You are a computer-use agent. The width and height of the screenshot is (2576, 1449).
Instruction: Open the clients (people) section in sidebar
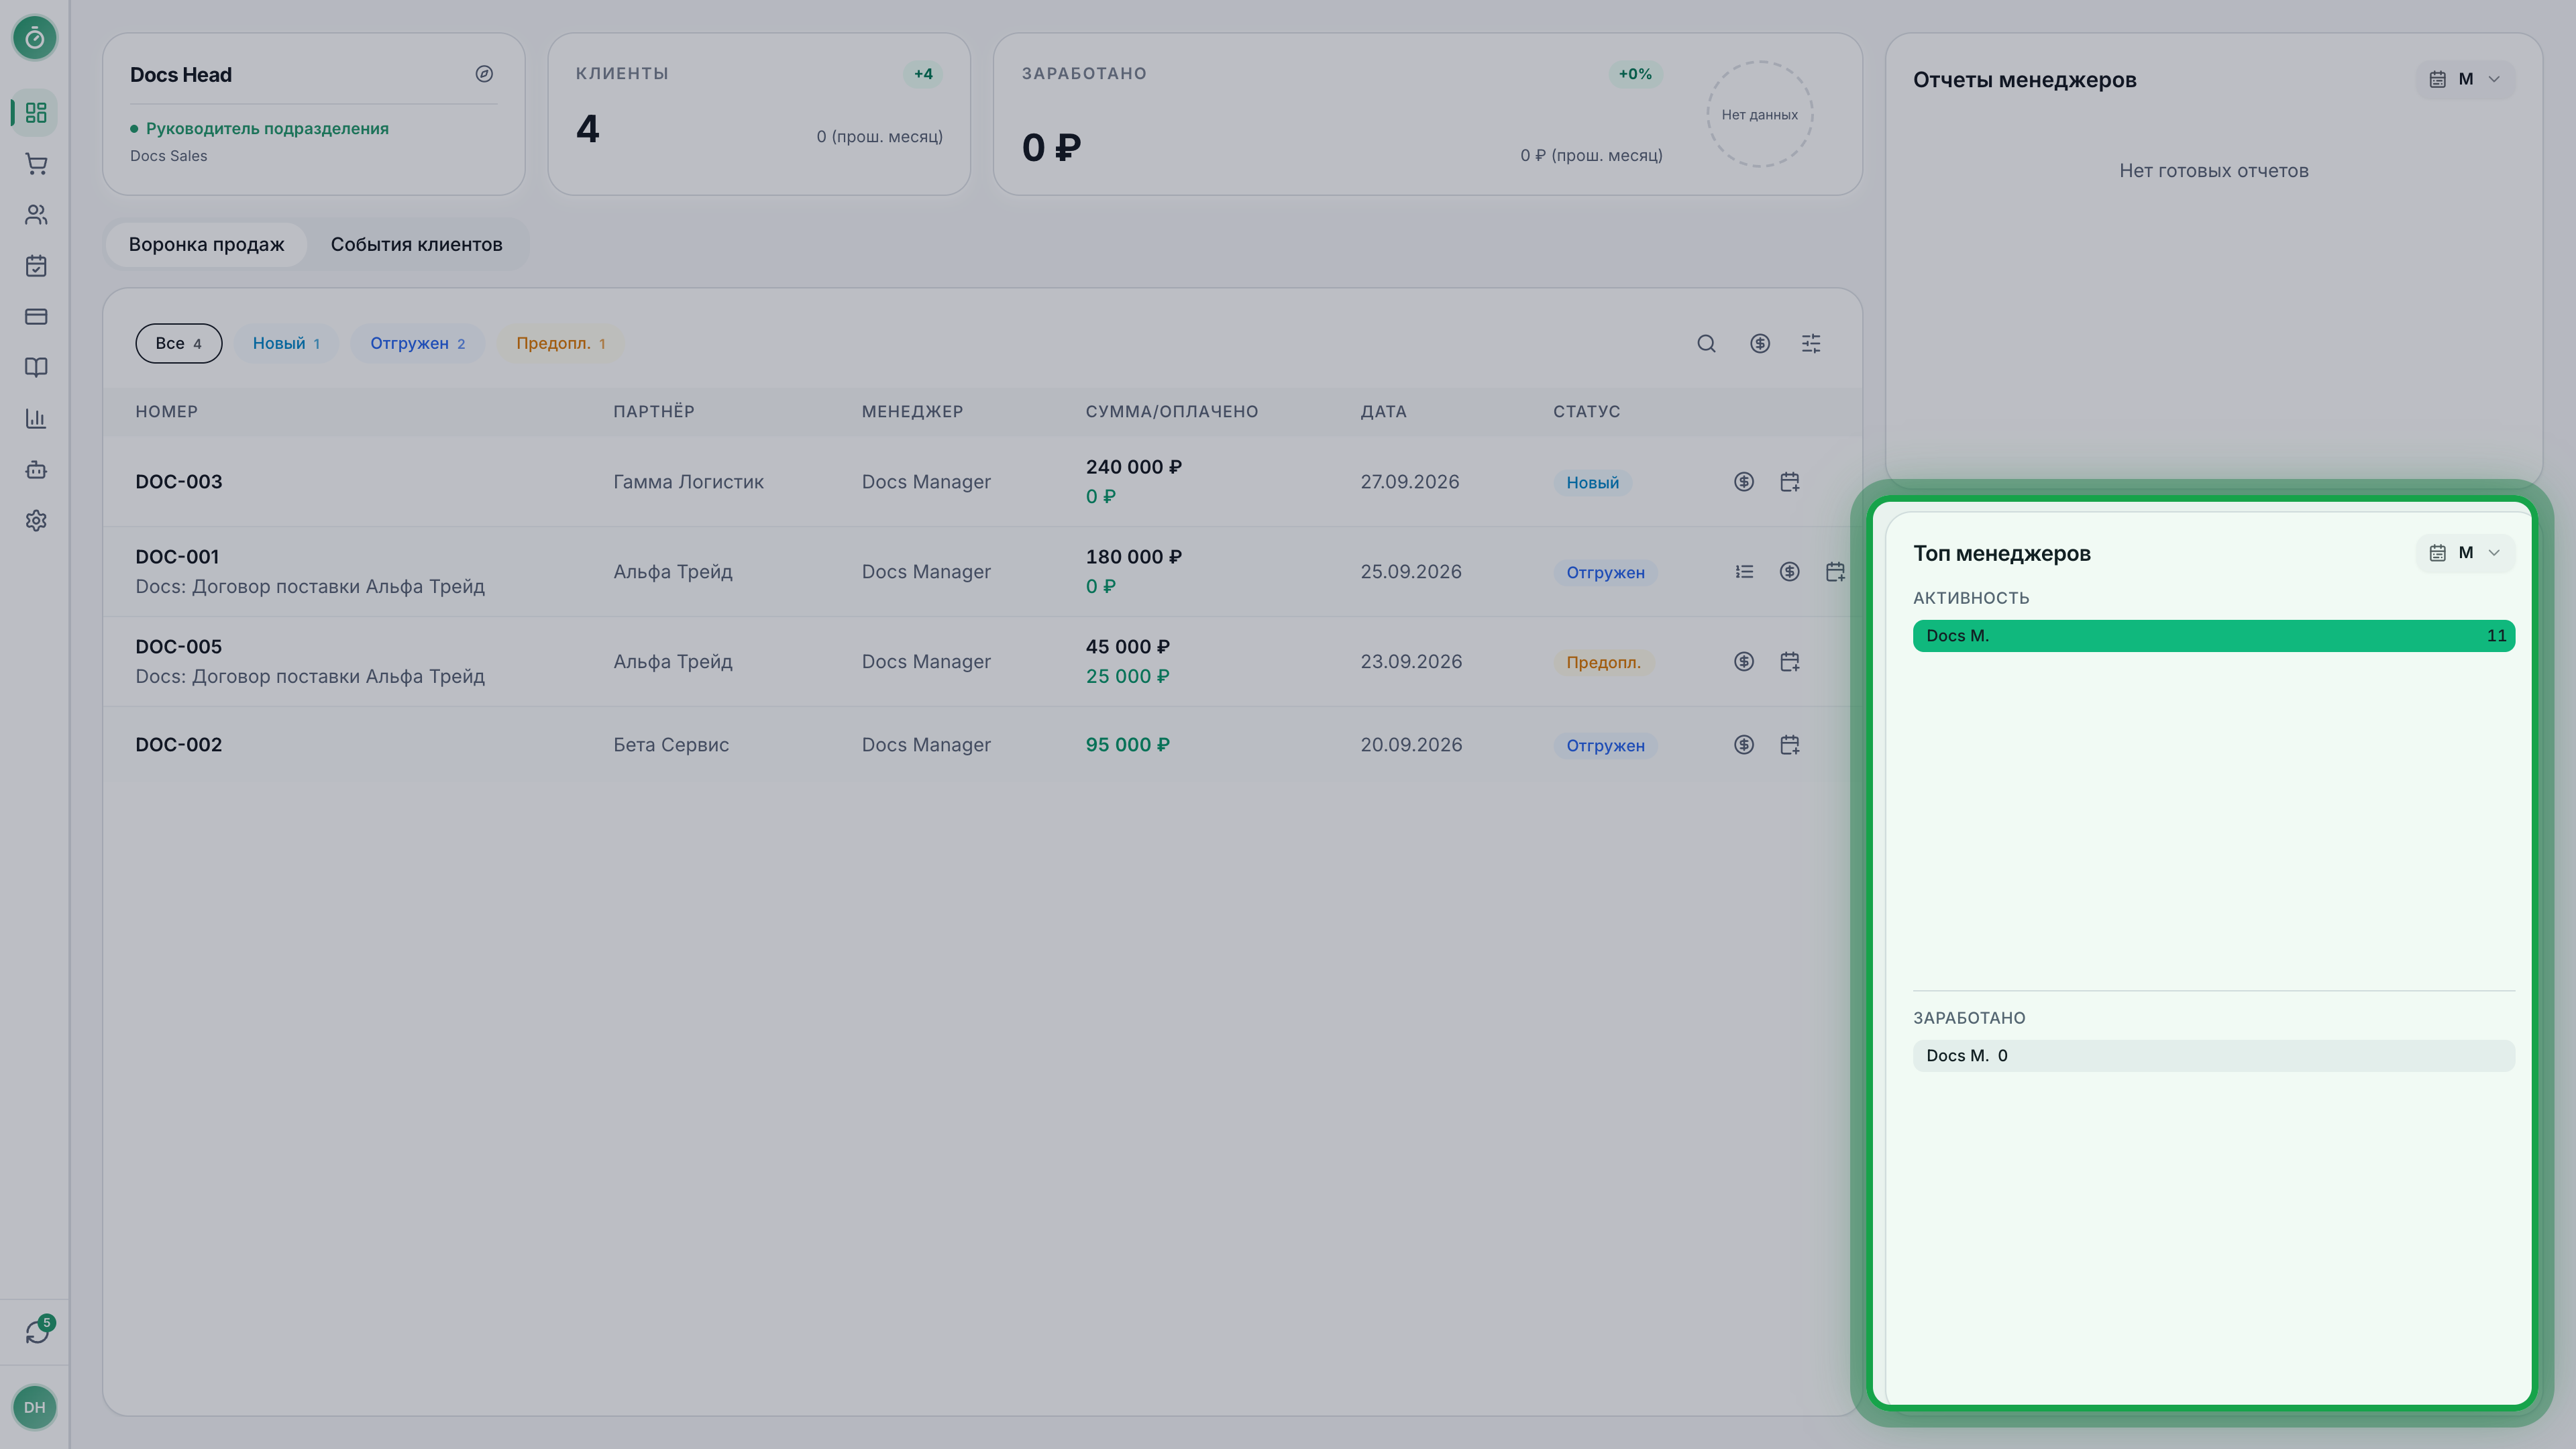point(36,215)
